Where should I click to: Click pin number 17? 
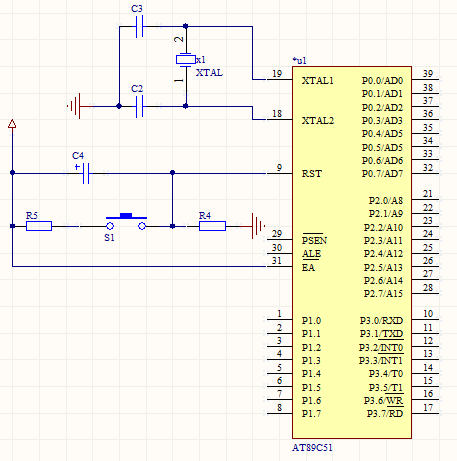pos(428,407)
